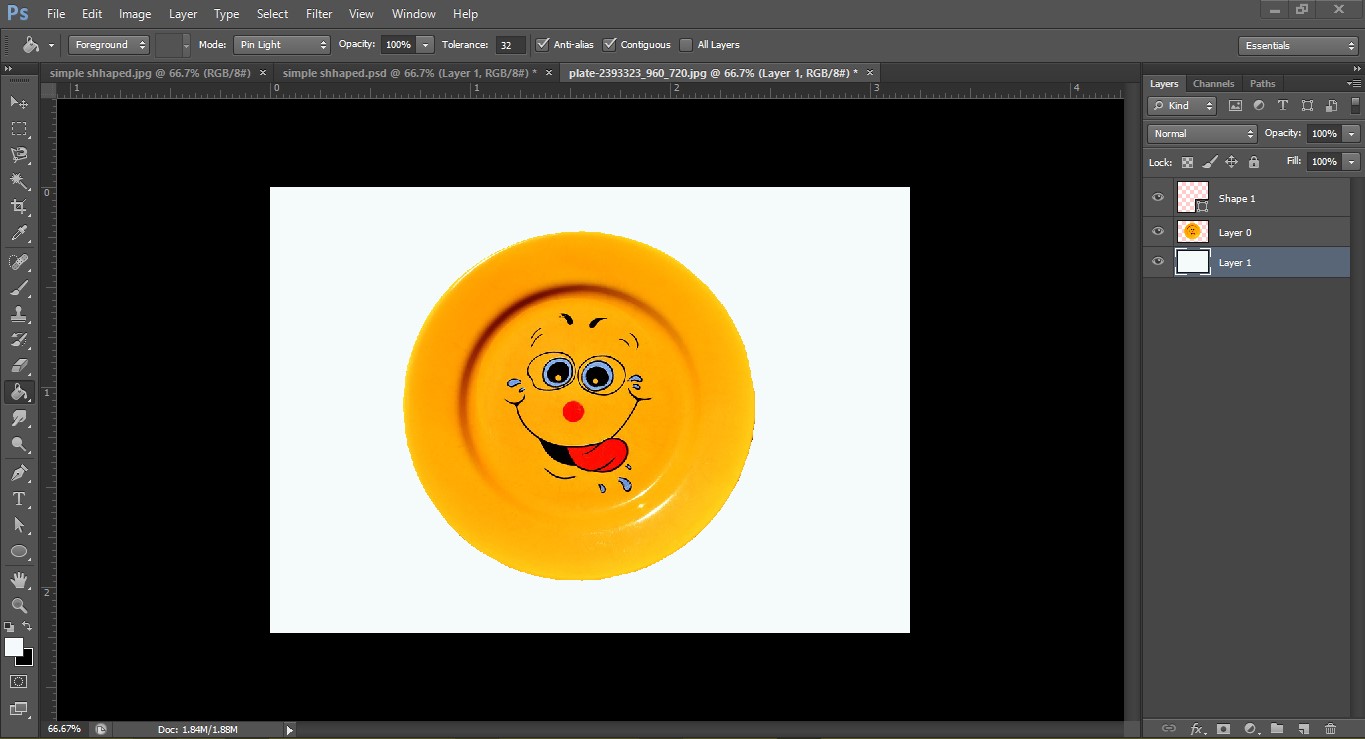The width and height of the screenshot is (1365, 739).
Task: Open the options bar Opacity slider arrow
Action: (x=425, y=45)
